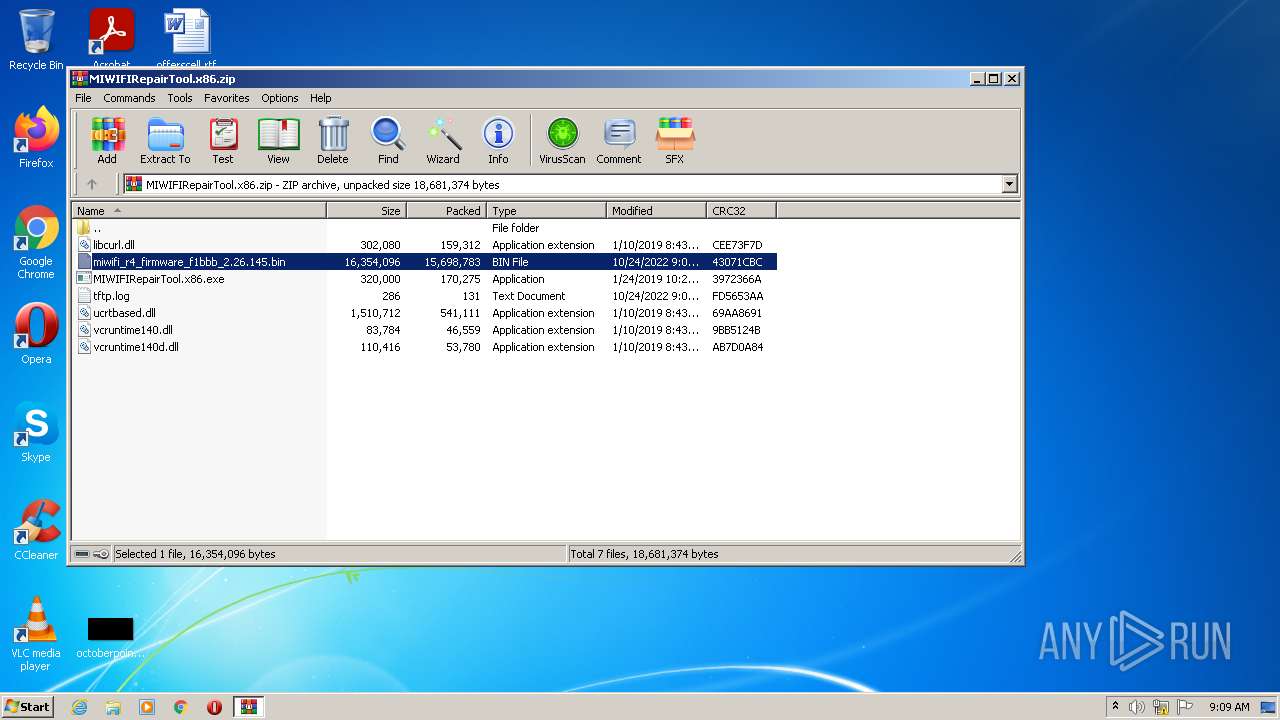Open the offerscell.rtf desktop file
Viewport: 1280px width, 720px height.
(x=187, y=38)
